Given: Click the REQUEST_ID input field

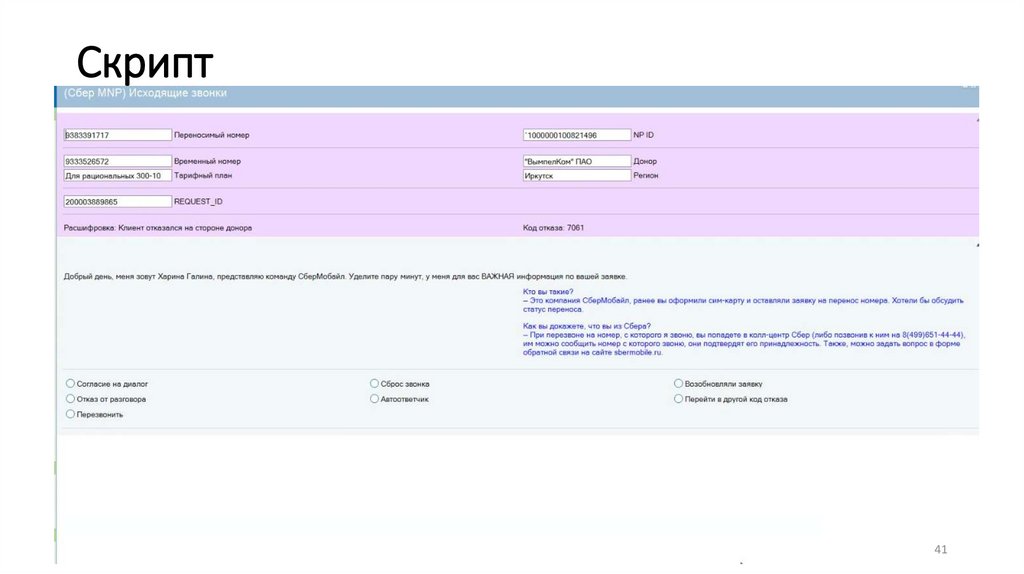Looking at the screenshot, I should [118, 202].
